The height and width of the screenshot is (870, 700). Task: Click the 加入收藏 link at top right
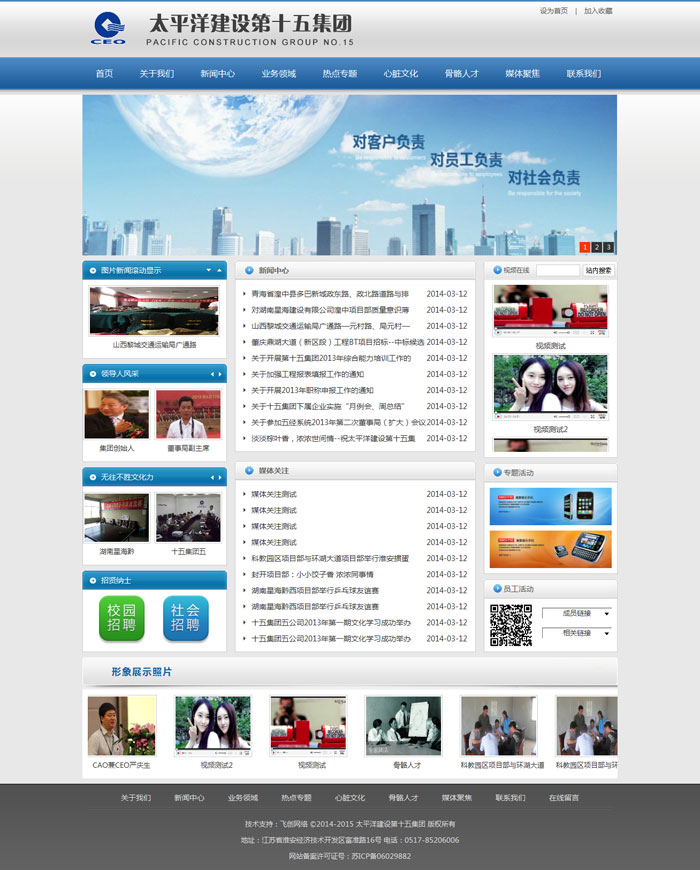[x=598, y=11]
